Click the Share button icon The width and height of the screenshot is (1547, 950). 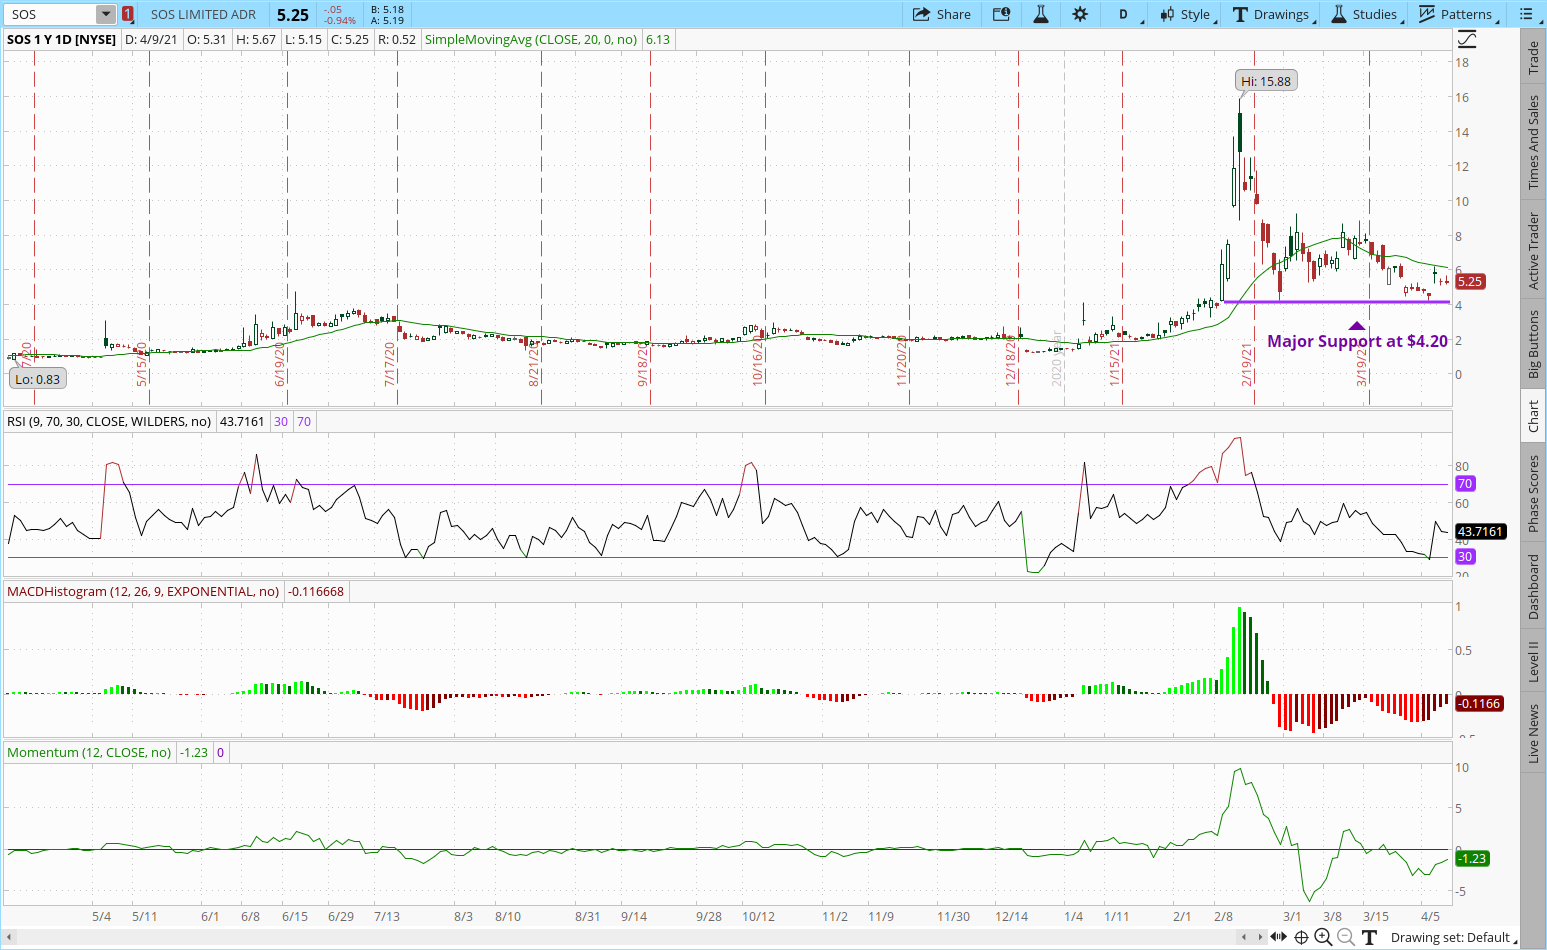pyautogui.click(x=921, y=14)
